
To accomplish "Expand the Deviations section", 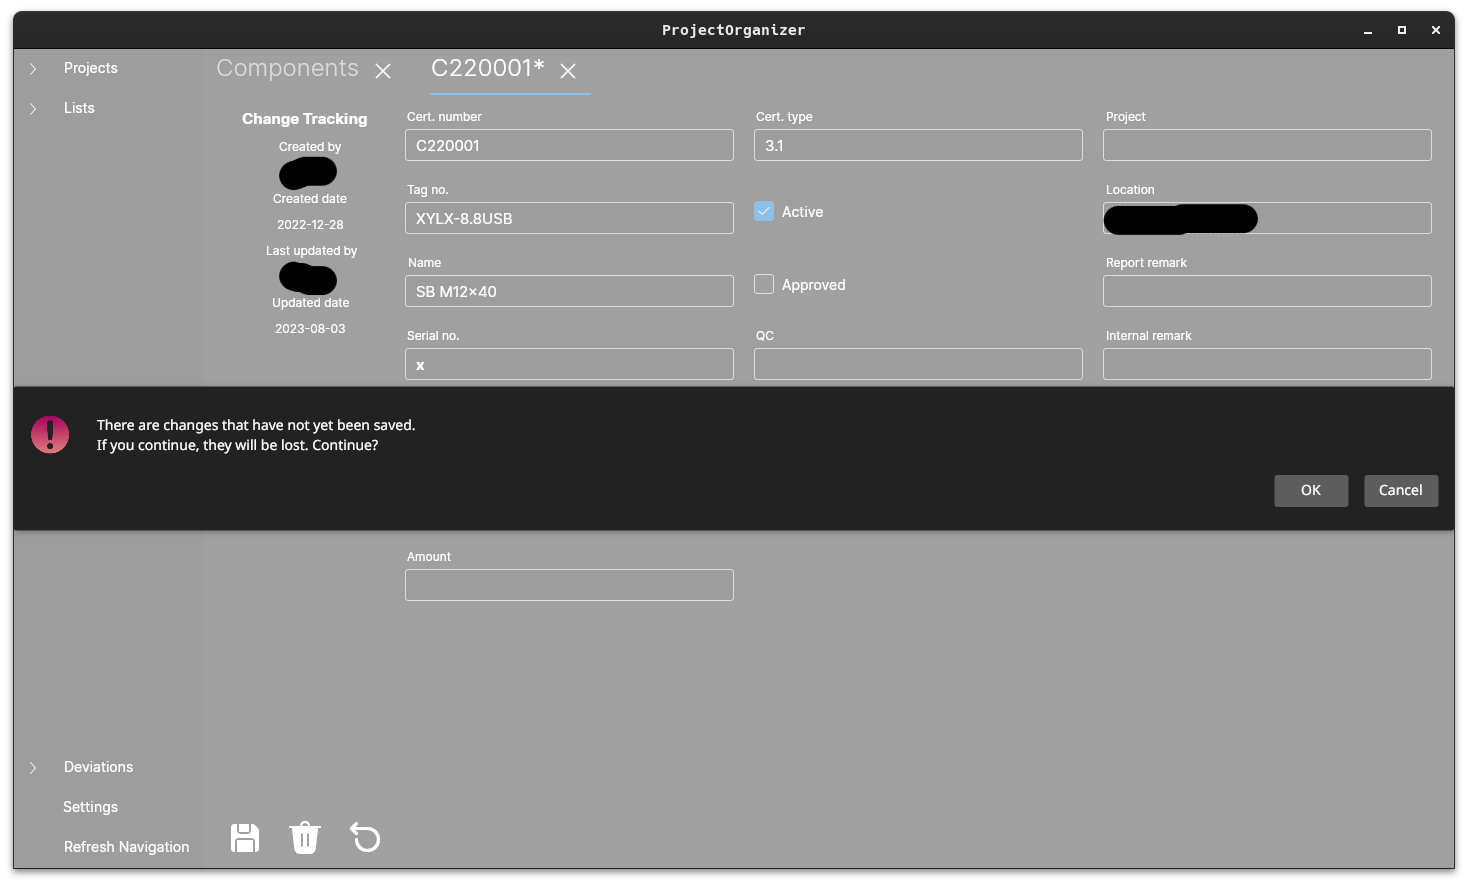I will coord(32,767).
